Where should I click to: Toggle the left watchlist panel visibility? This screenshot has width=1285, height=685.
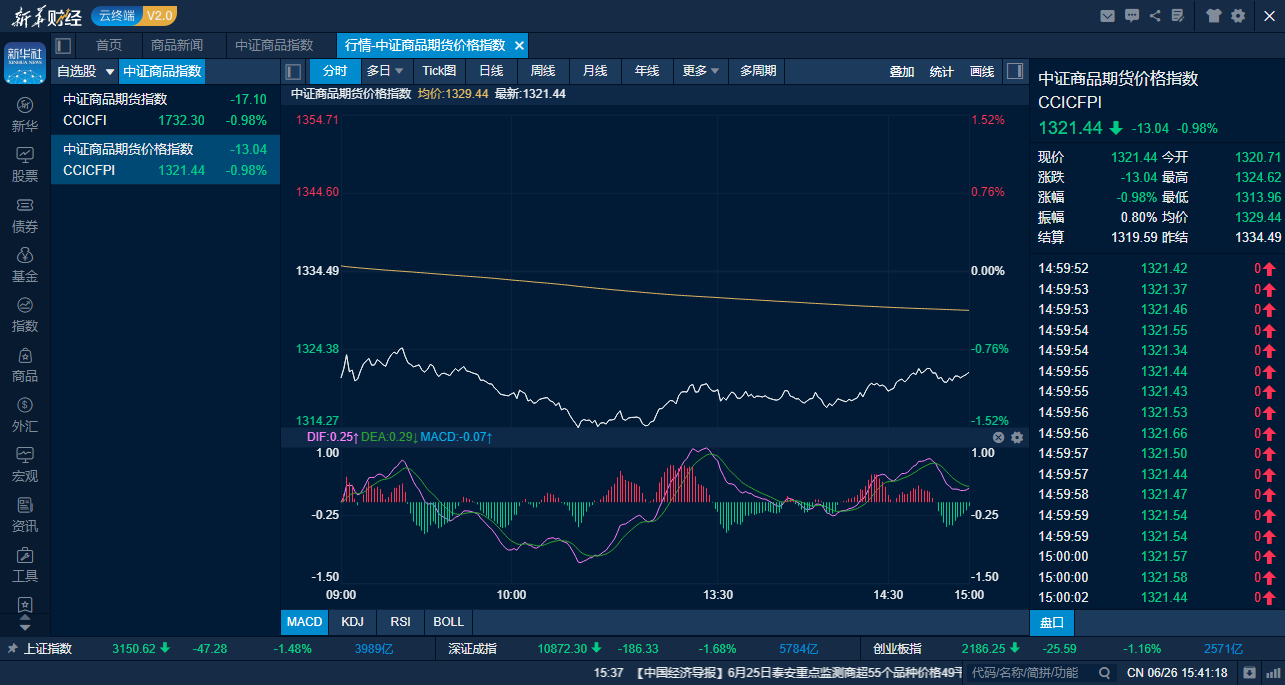[63, 45]
